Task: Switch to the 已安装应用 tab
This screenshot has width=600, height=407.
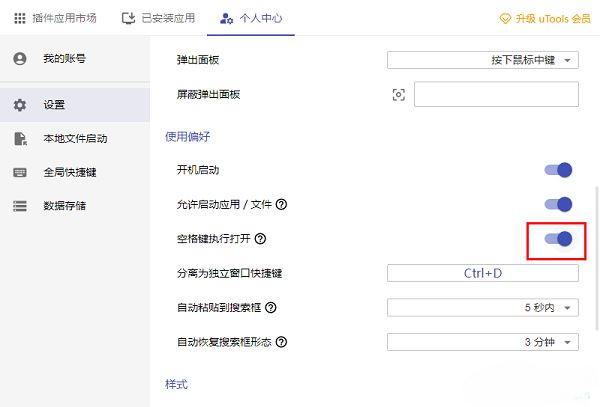Action: point(158,18)
